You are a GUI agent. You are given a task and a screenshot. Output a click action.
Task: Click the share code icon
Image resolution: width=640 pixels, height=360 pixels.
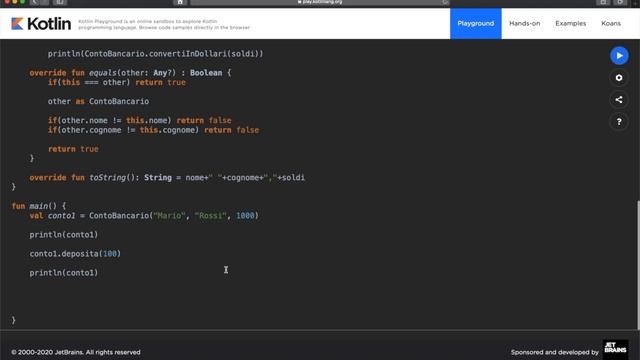click(x=619, y=100)
